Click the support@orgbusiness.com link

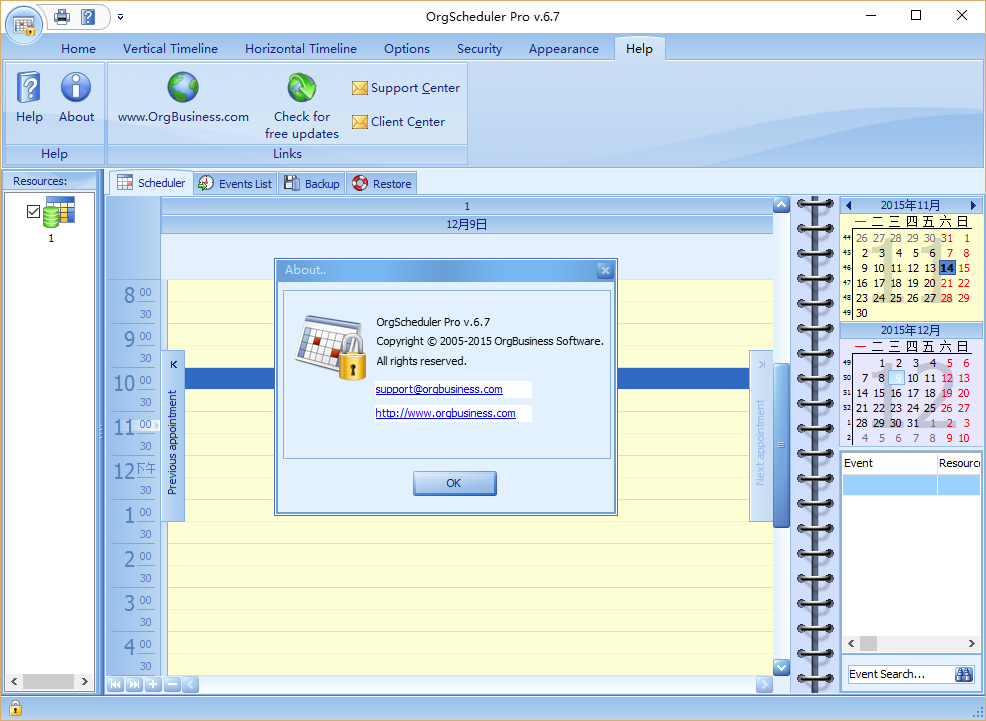point(439,389)
